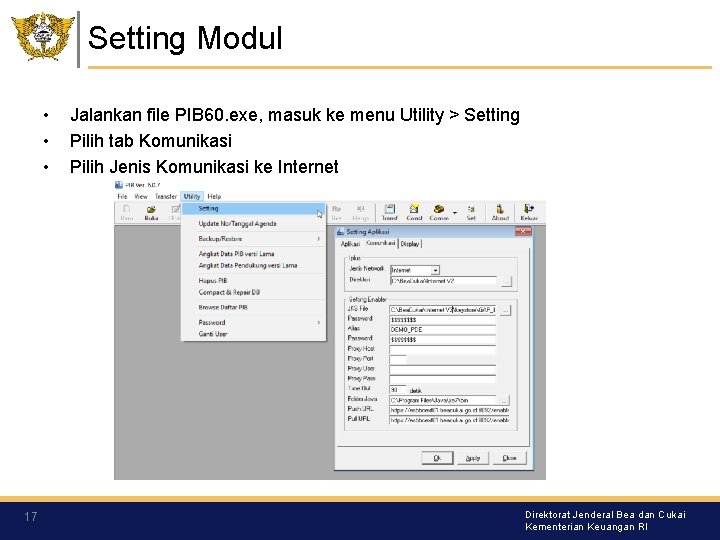Click the Direktori path field
The image size is (720, 540).
pyautogui.click(x=443, y=281)
